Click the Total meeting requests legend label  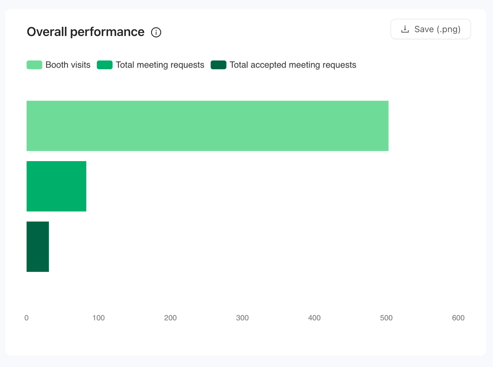(x=160, y=65)
